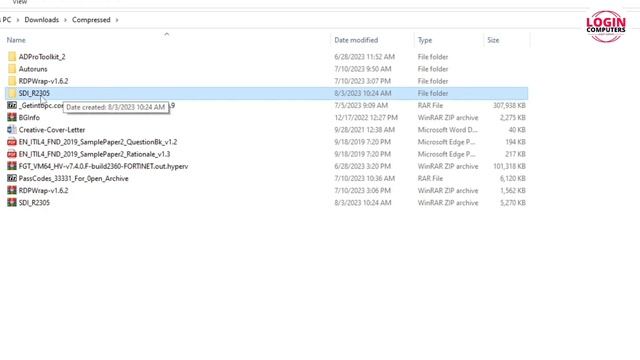This screenshot has width=640, height=360.
Task: Click the 194 KB size cell
Action: pos(515,142)
